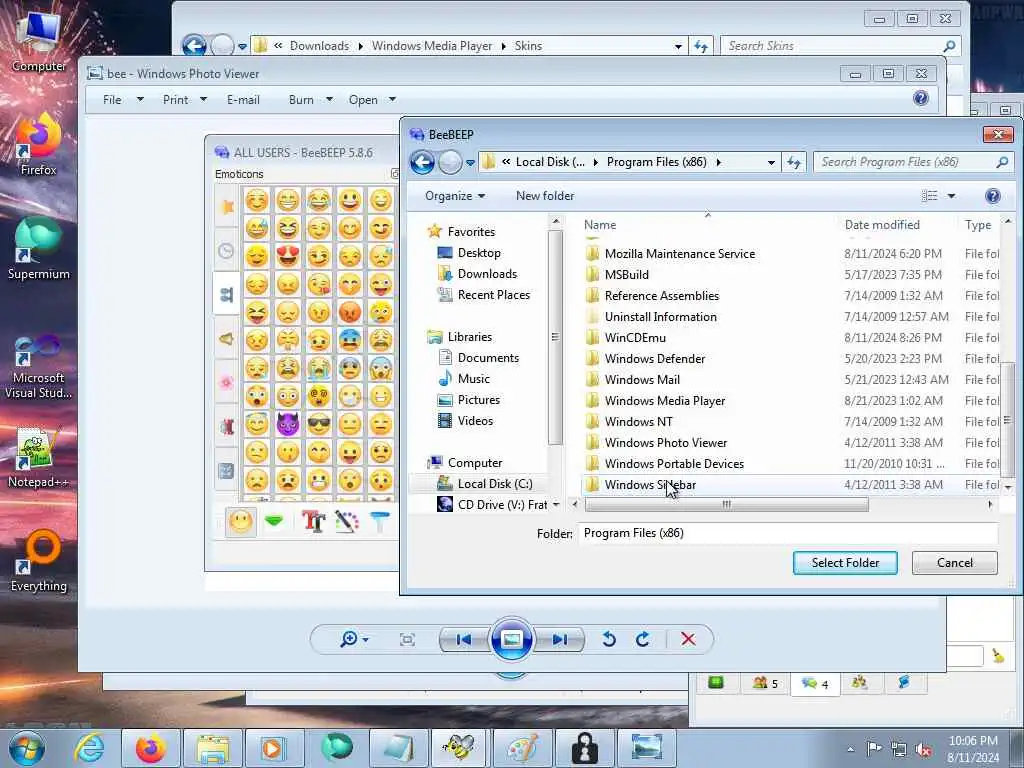
Task: Open the Print menu in Photo Viewer
Action: pyautogui.click(x=184, y=99)
